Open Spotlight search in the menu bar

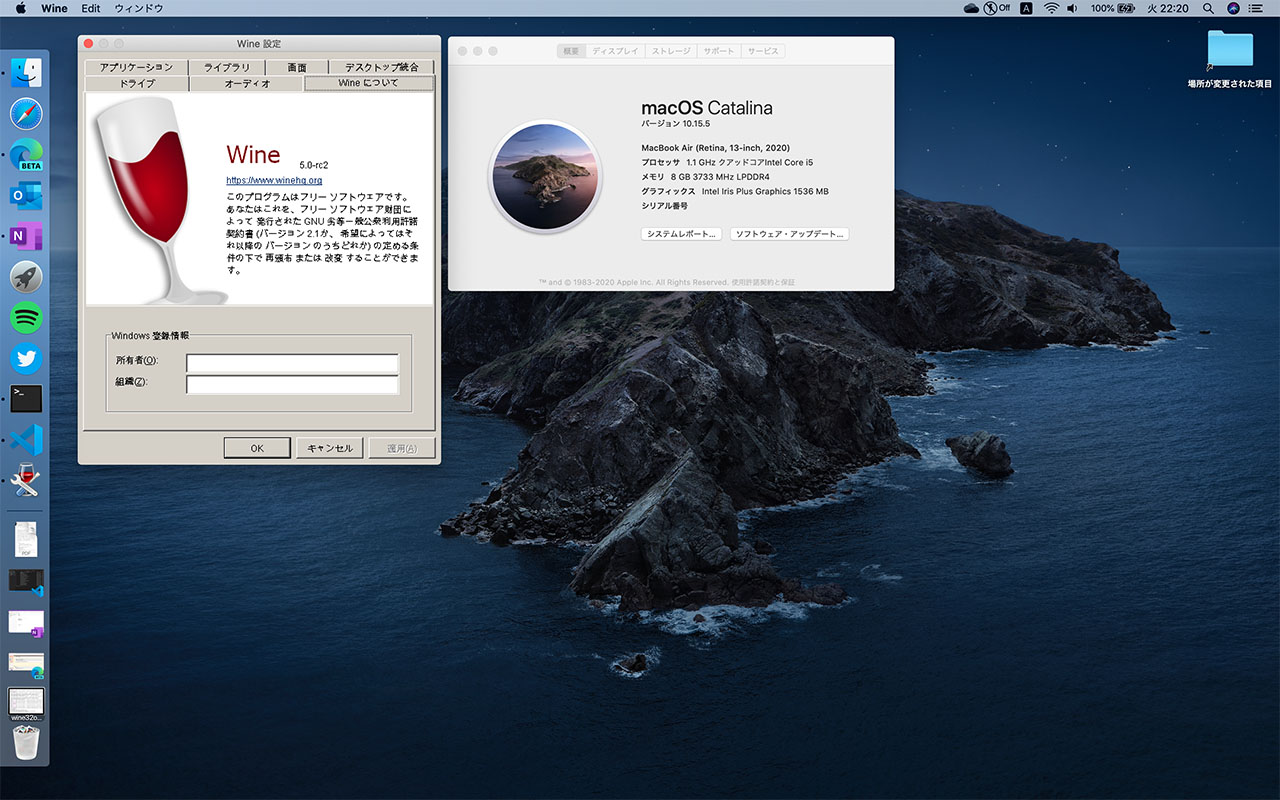click(x=1208, y=8)
